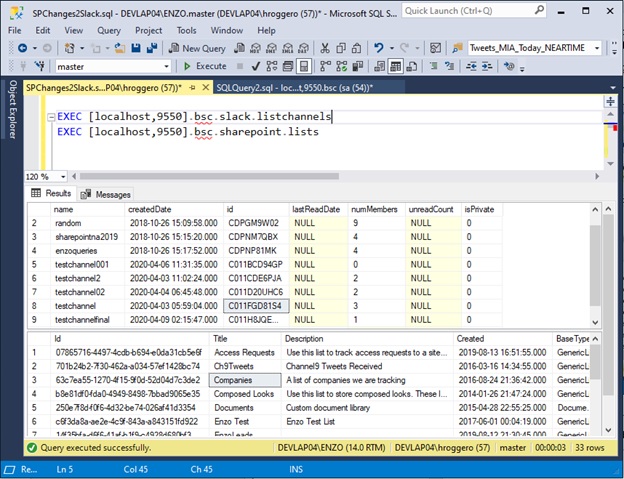The width and height of the screenshot is (624, 479).
Task: Select Results to Text icon
Action: point(379,66)
